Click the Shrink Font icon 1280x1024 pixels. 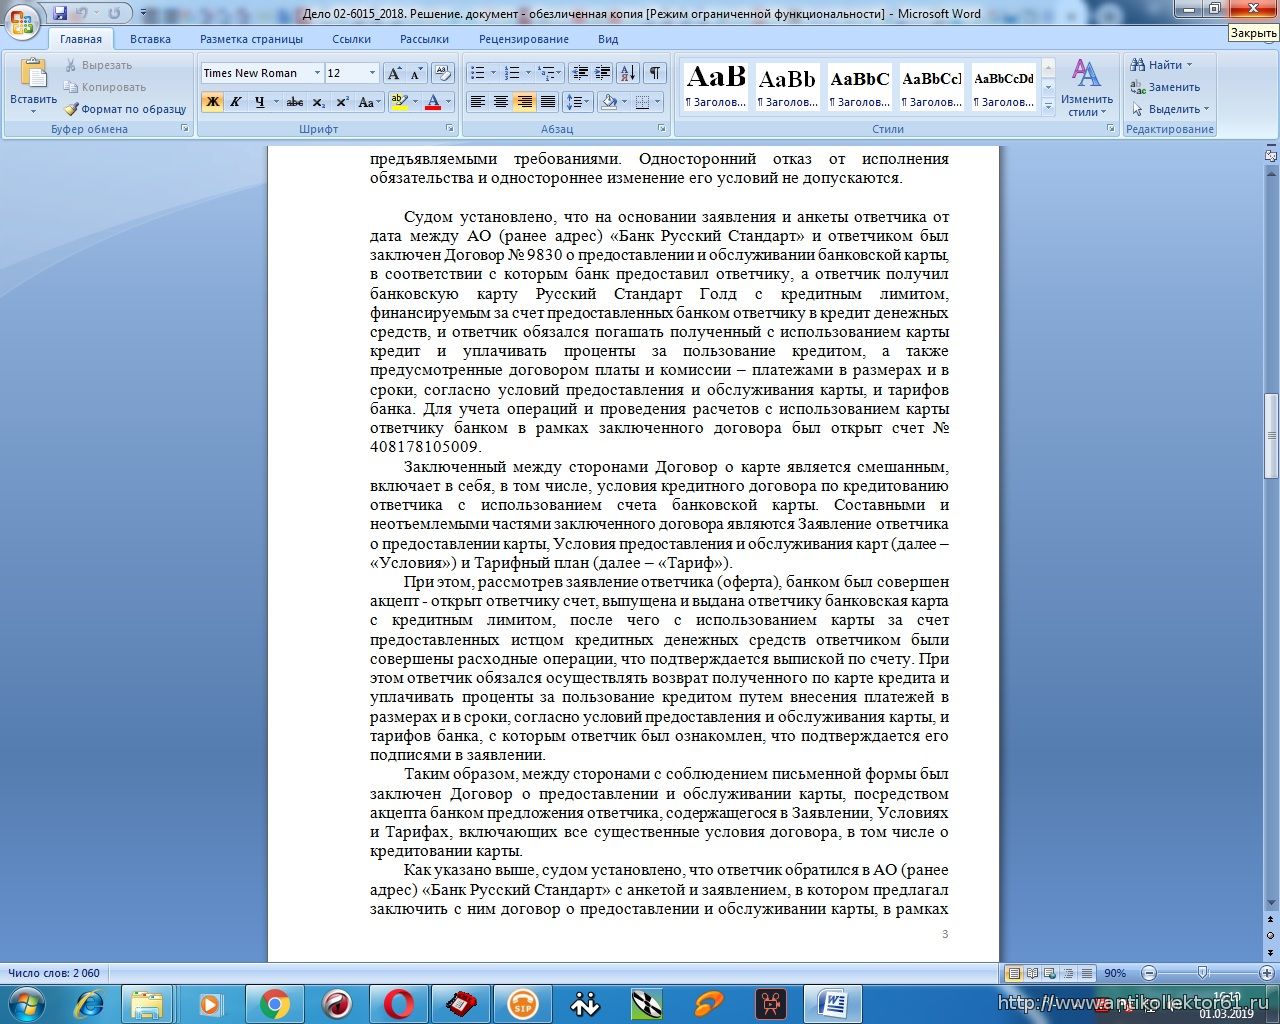coord(416,73)
